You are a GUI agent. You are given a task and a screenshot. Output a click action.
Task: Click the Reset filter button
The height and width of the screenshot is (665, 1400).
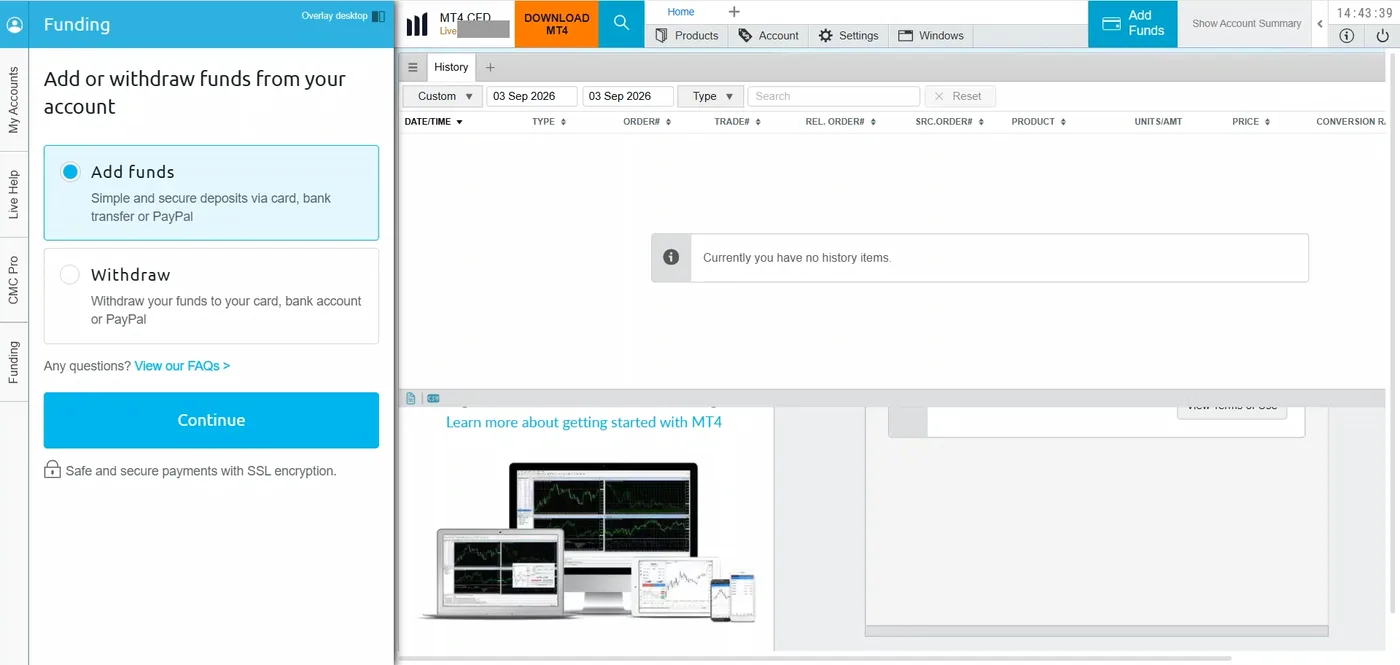tap(960, 96)
